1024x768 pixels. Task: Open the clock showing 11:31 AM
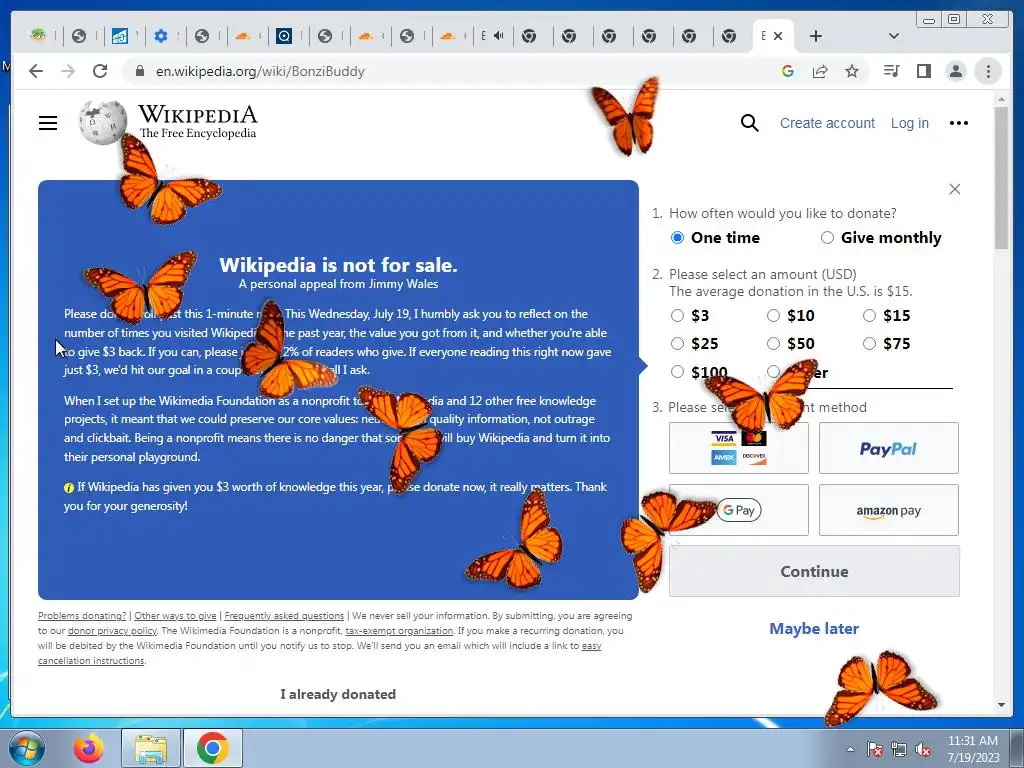(x=973, y=749)
